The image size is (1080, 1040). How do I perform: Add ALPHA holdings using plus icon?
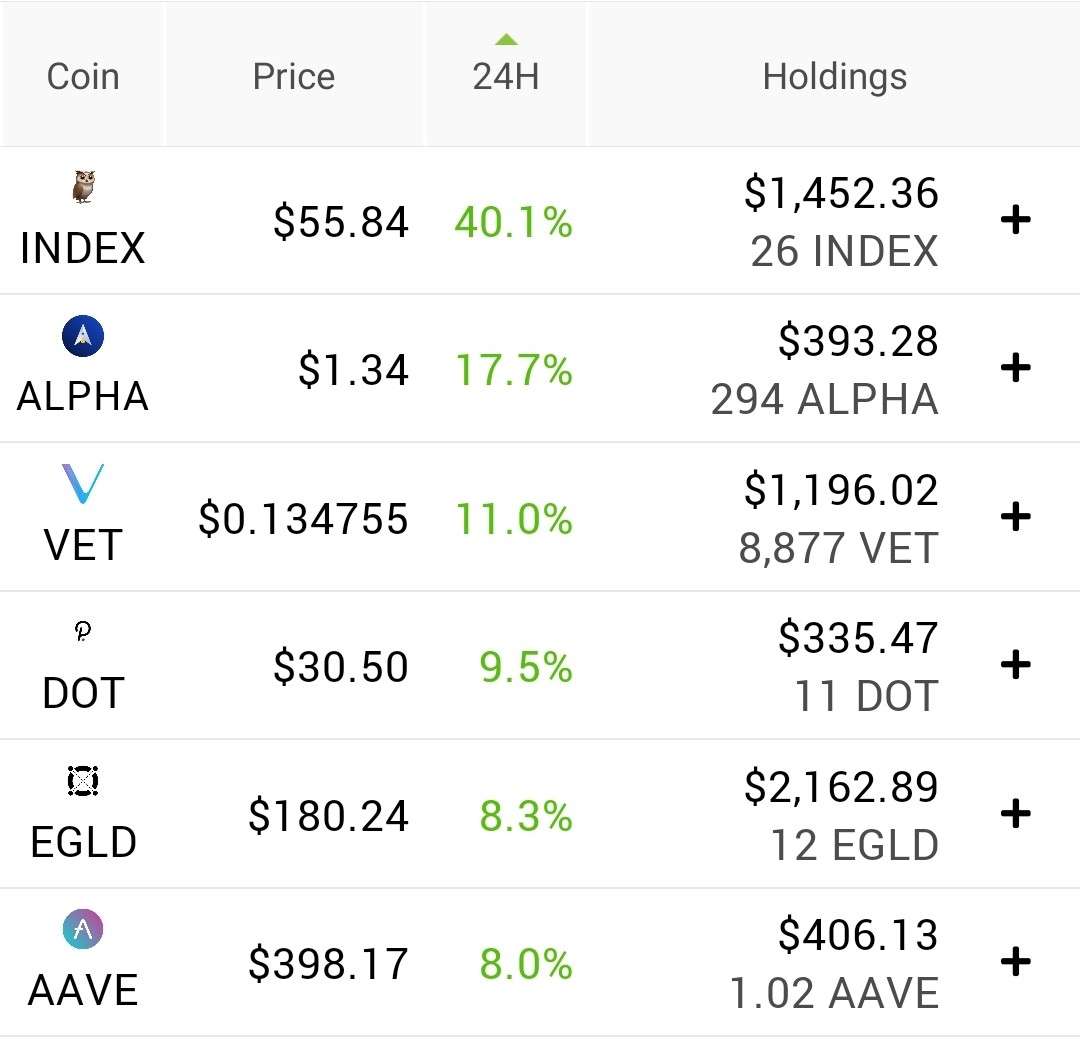(x=1015, y=368)
